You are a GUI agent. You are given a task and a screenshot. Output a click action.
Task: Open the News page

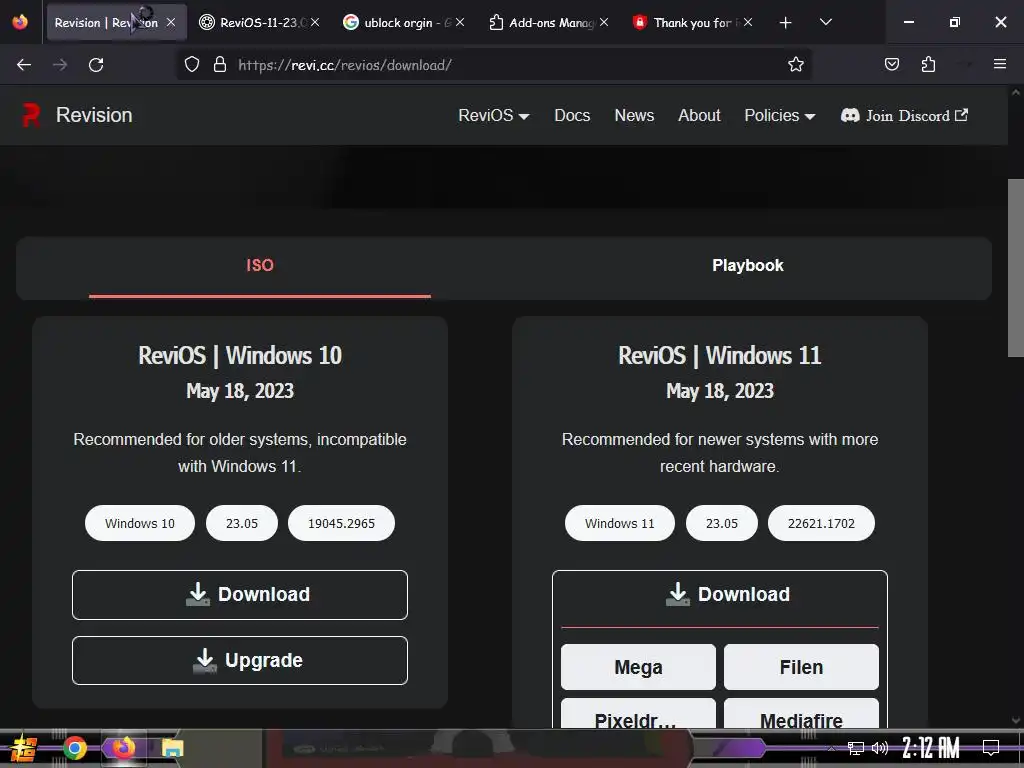(x=634, y=116)
